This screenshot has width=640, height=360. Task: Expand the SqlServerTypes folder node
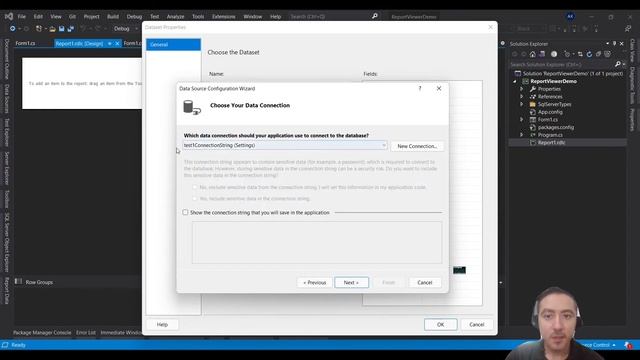tap(522, 104)
